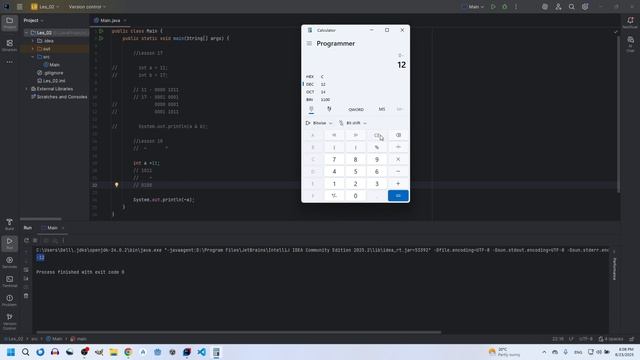Click the Rerun icon in Run panel
Screen dimensions: 640x360
pyautogui.click(x=27, y=240)
